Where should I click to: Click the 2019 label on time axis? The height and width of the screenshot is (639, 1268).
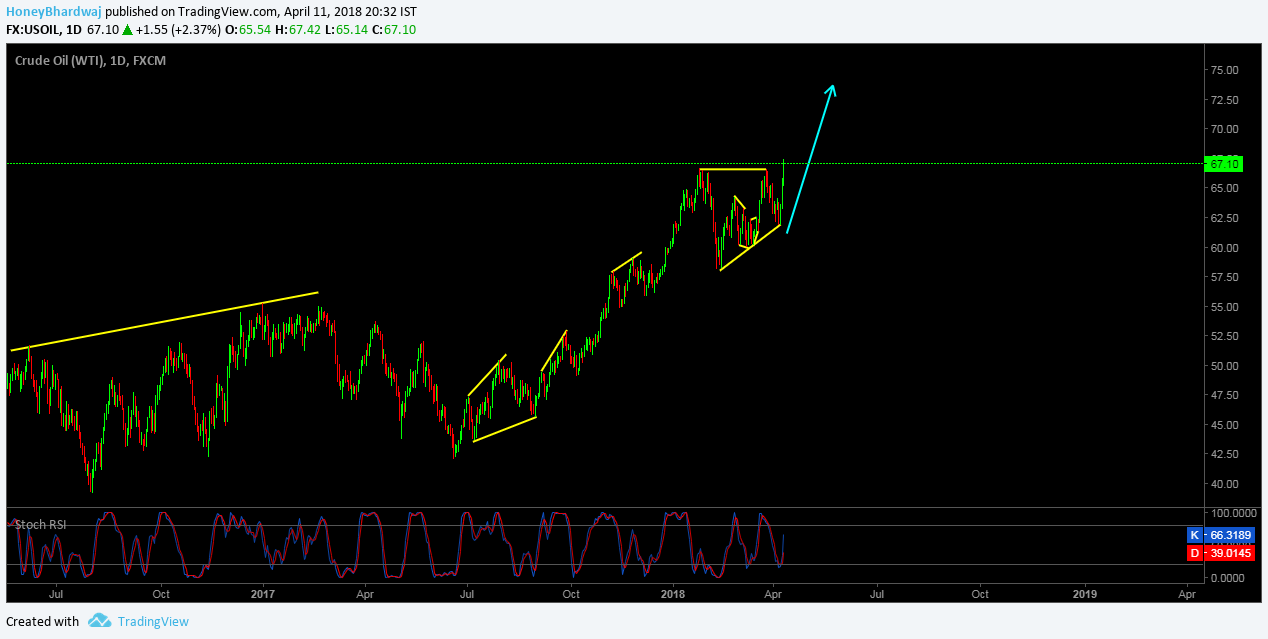[1085, 594]
